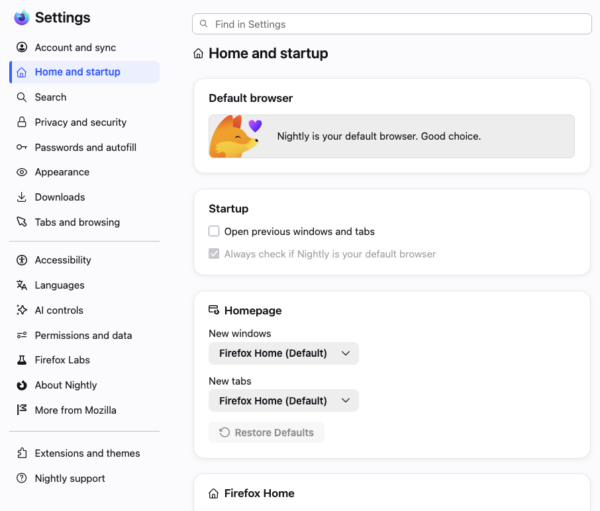Go to Tabs and browsing category

pos(84,222)
